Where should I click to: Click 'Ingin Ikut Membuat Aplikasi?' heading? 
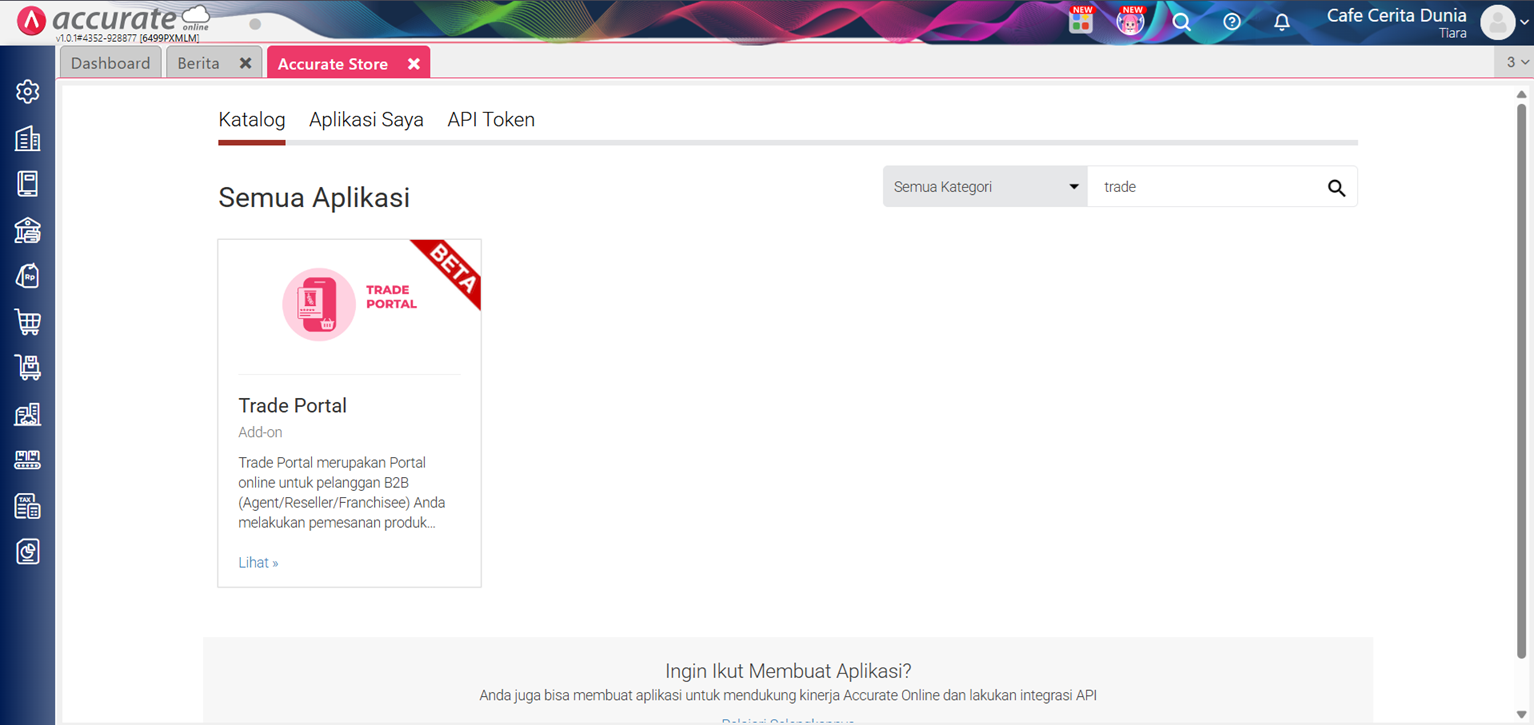pyautogui.click(x=788, y=671)
